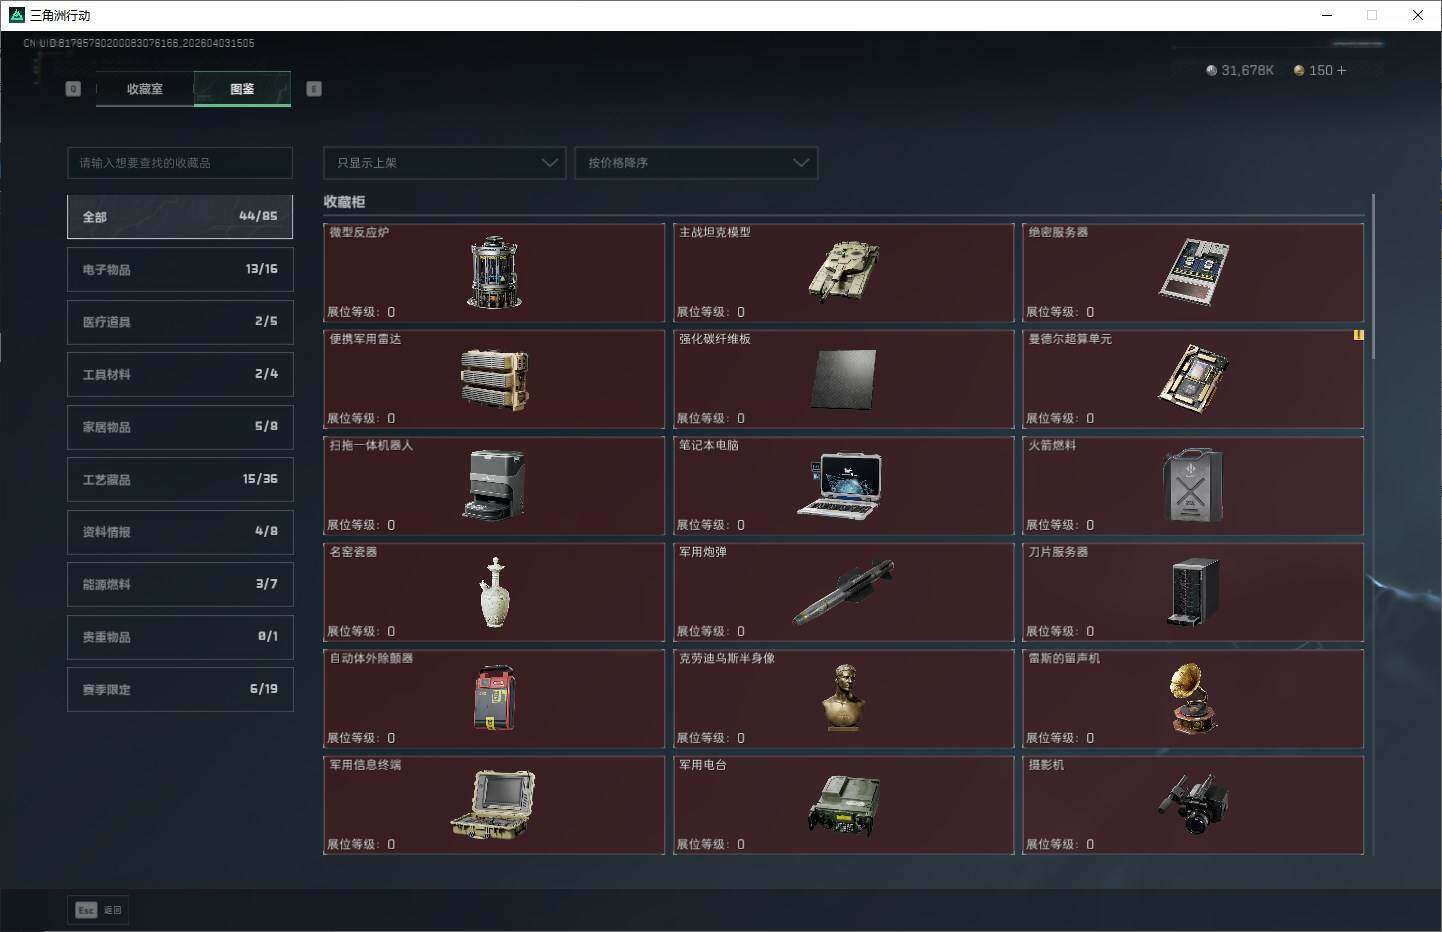
Task: Filter by 电子物品 category
Action: (180, 269)
